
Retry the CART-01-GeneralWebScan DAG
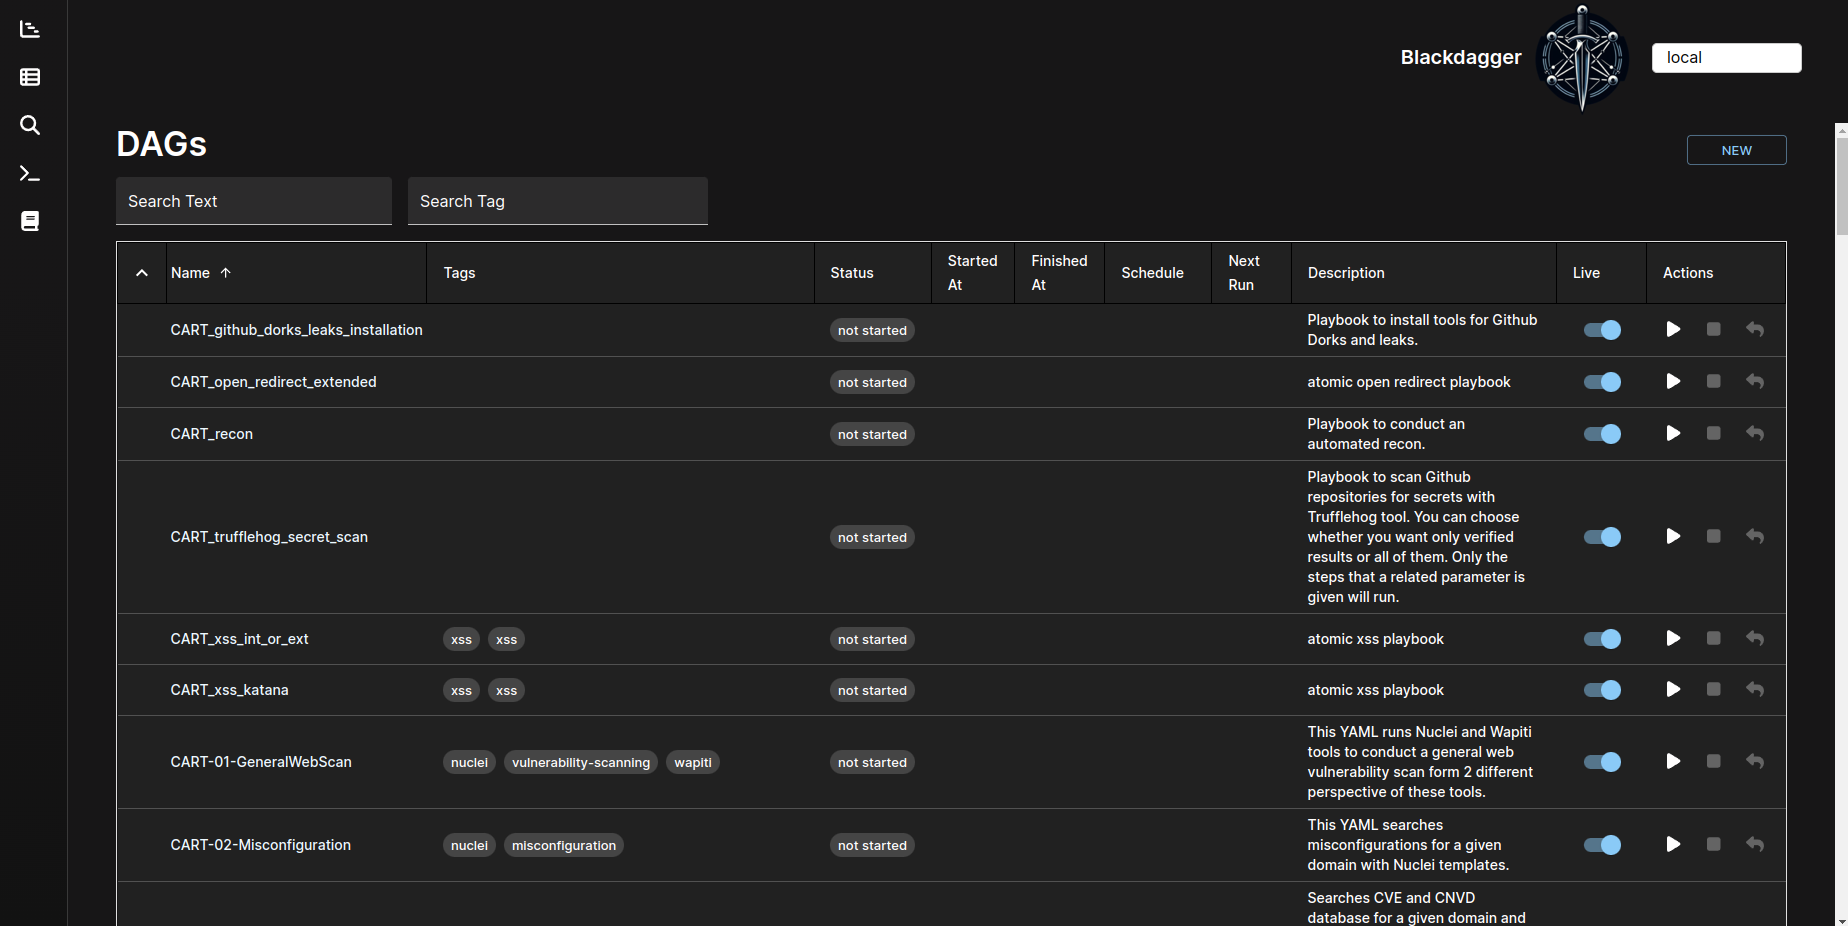point(1755,761)
